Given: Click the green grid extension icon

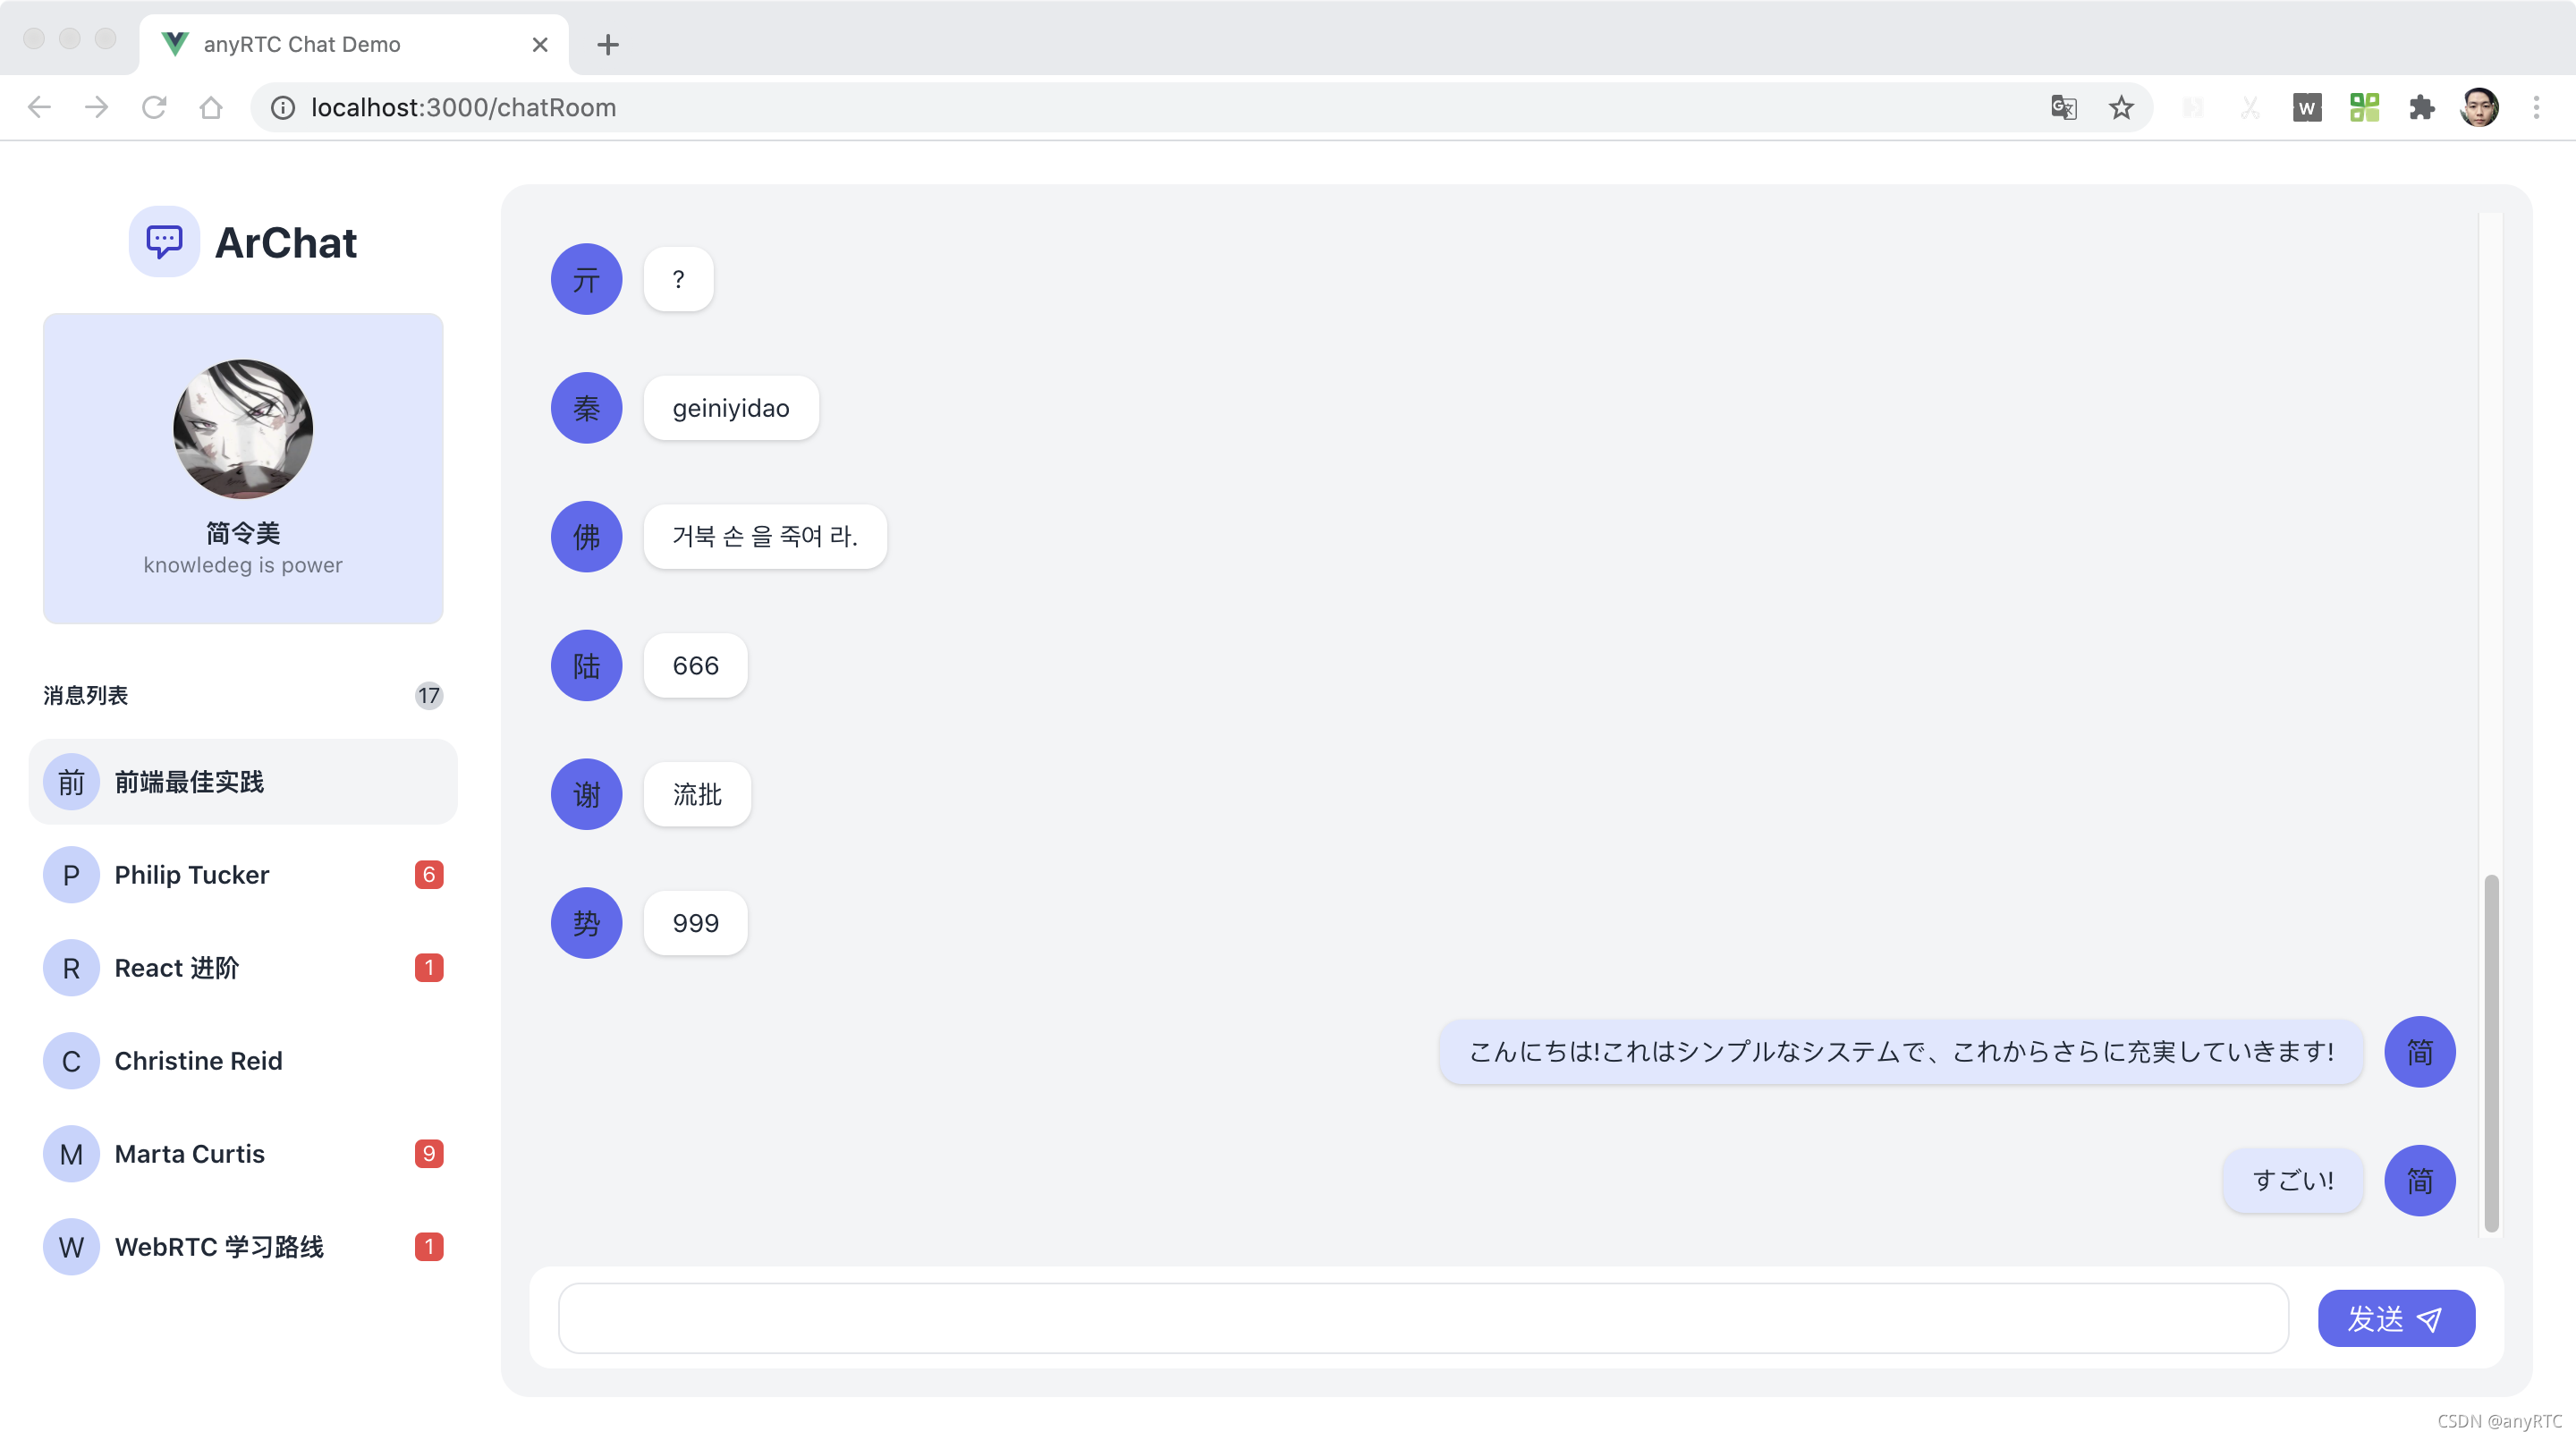Looking at the screenshot, I should (x=2364, y=107).
